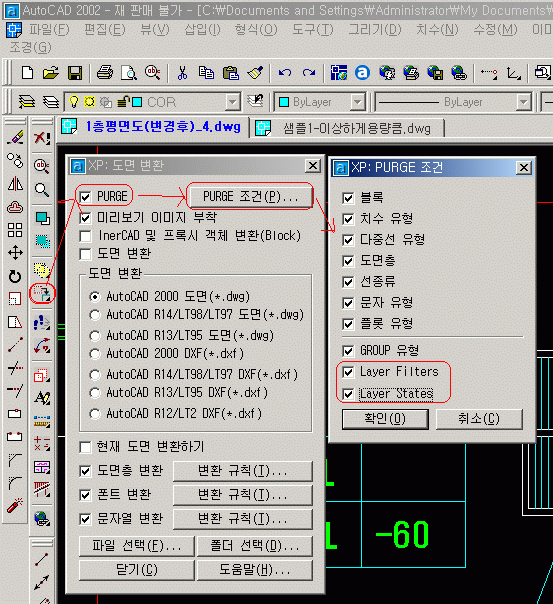The image size is (553, 604).
Task: Select the Mirror tool
Action: click(15, 184)
